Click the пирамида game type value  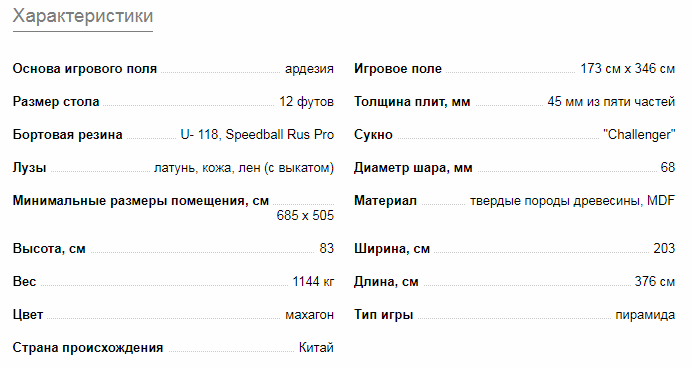[x=645, y=315]
